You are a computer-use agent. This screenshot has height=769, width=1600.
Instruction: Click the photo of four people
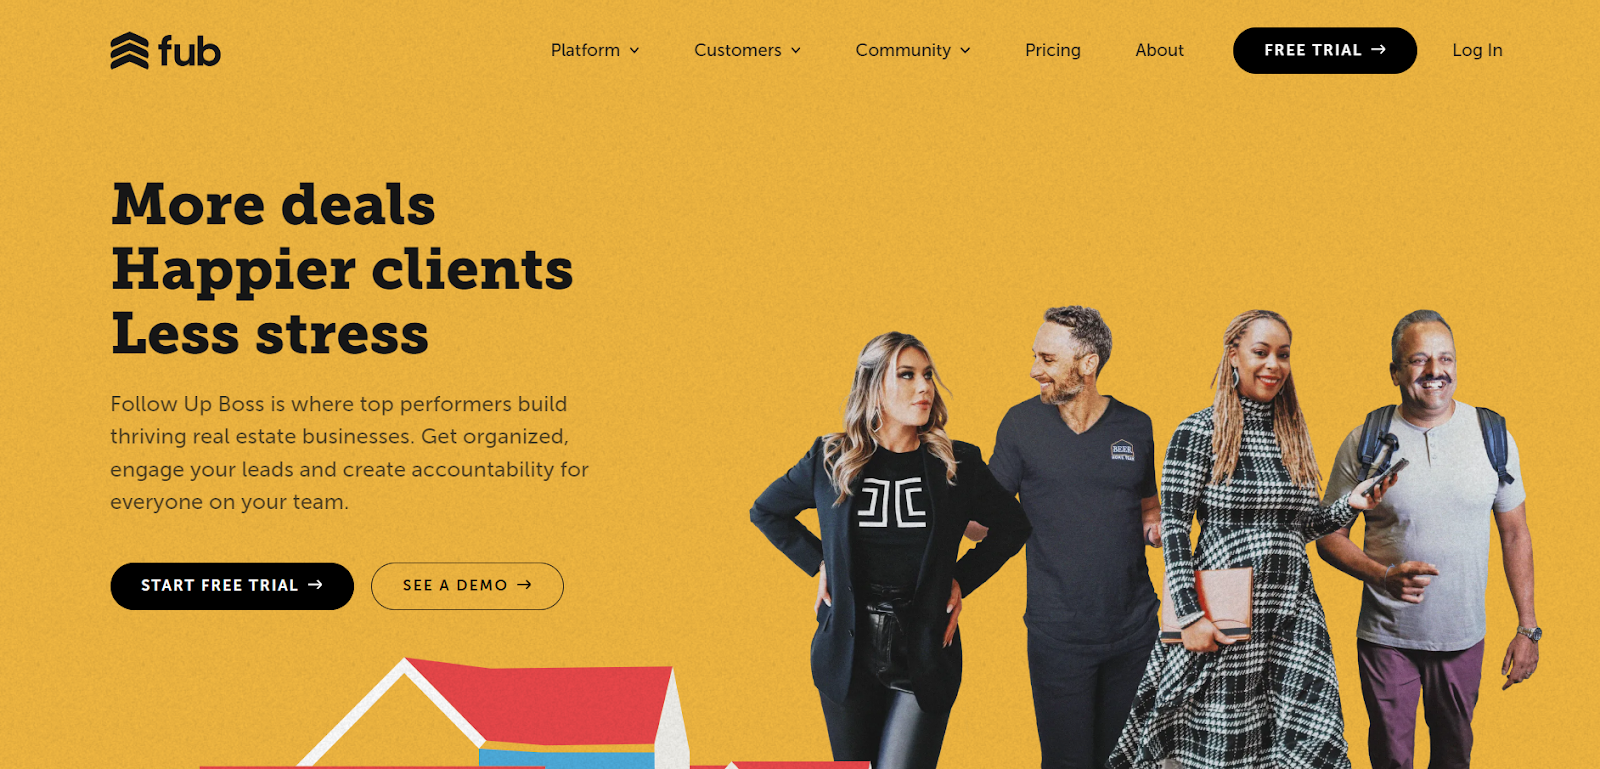(x=1147, y=538)
